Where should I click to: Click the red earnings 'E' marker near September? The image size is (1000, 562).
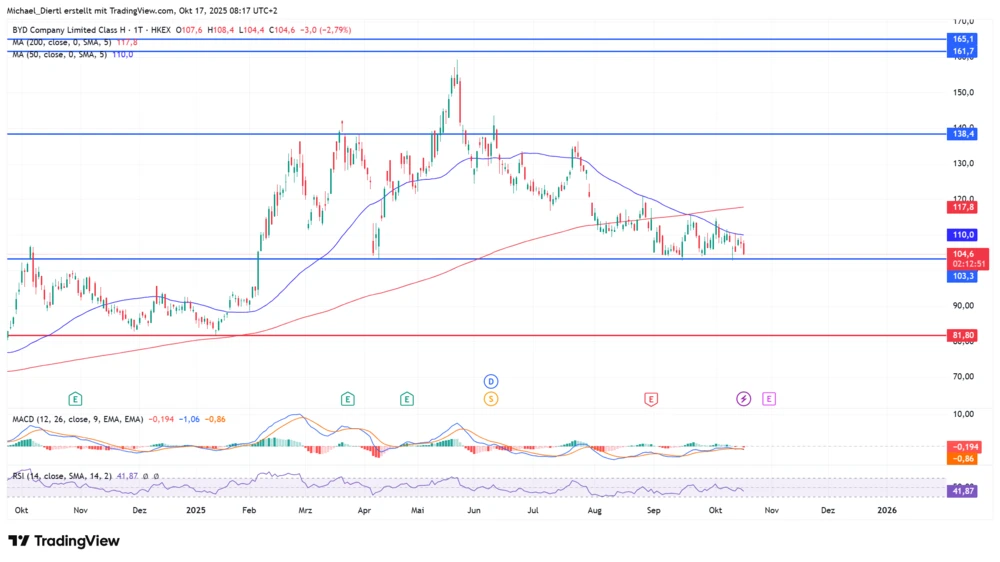pyautogui.click(x=651, y=399)
